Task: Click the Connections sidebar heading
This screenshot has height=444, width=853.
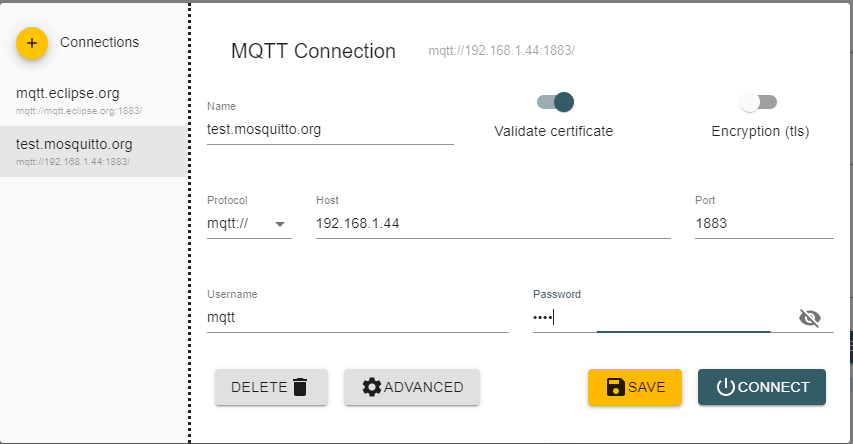Action: tap(100, 42)
